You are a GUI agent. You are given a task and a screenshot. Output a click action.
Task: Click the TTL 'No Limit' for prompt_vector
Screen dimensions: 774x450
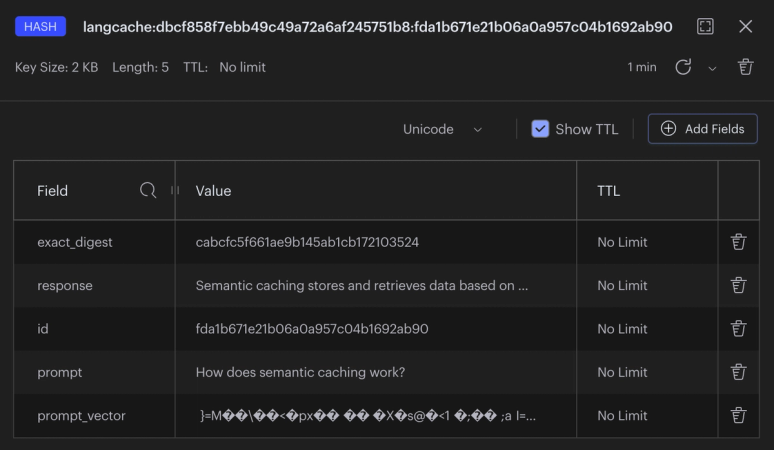[x=622, y=416]
